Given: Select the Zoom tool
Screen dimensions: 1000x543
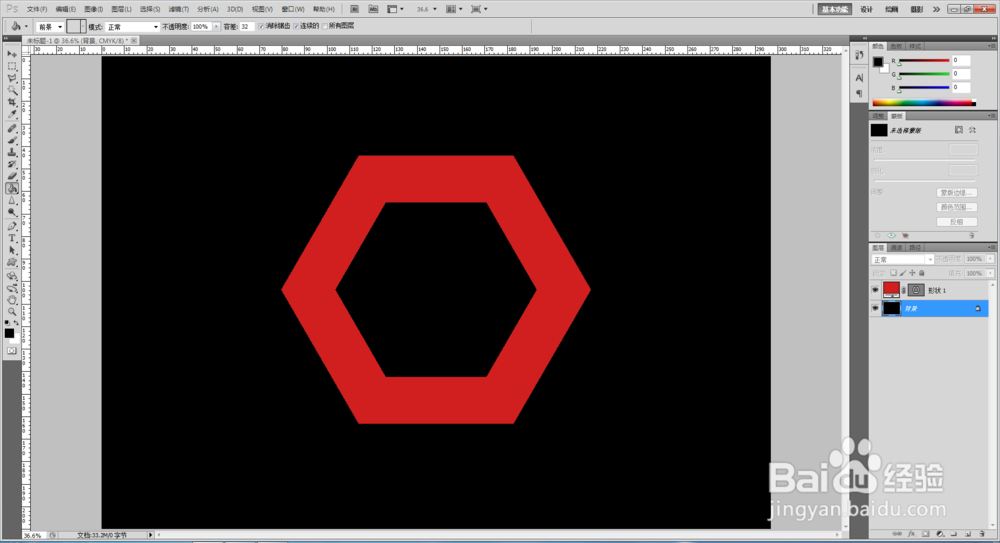Looking at the screenshot, I should pyautogui.click(x=12, y=313).
